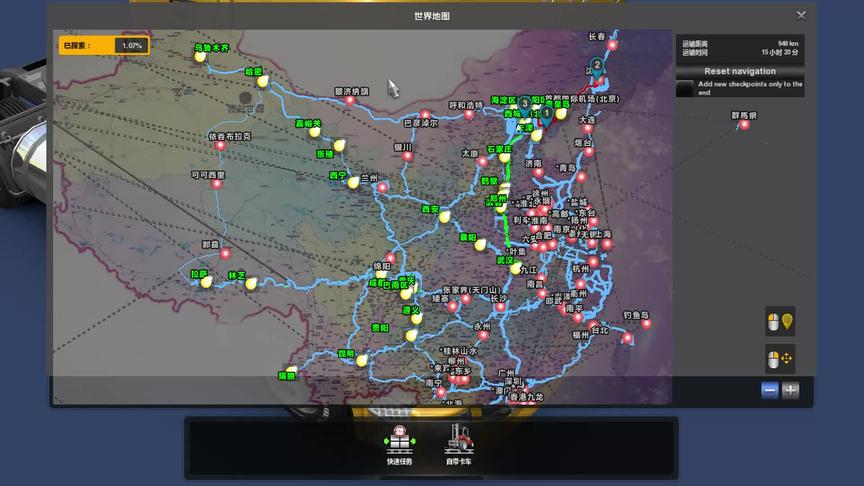Open 自带卡车 own truck jobs
This screenshot has height=486, width=864.
459,445
